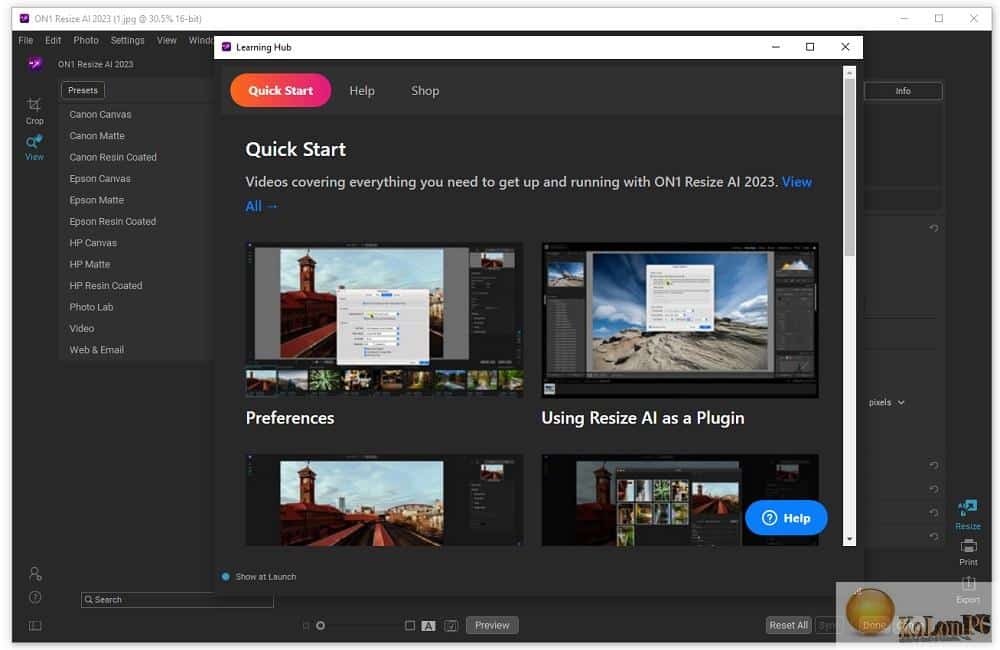Adjust the zoom slider handle in bottom toolbar
Screen dimensions: 1000x650
coord(321,626)
